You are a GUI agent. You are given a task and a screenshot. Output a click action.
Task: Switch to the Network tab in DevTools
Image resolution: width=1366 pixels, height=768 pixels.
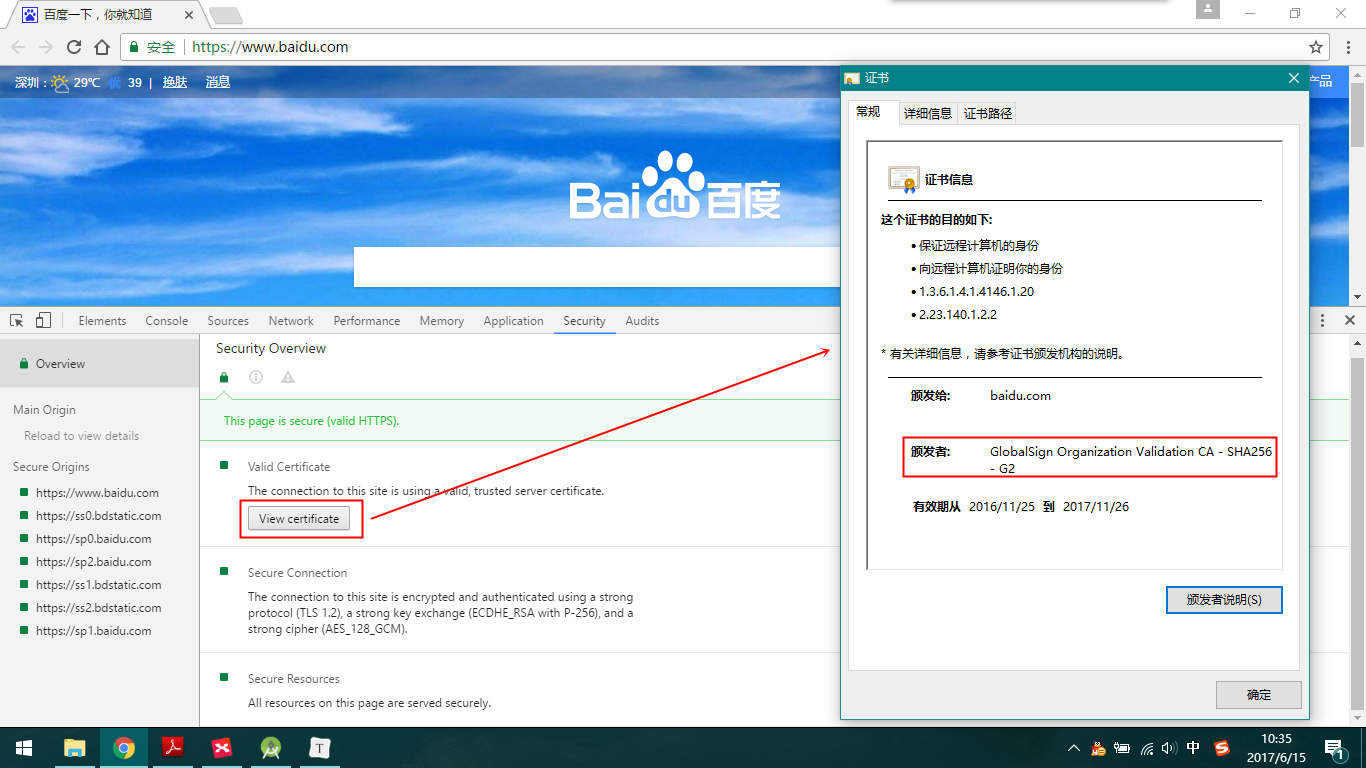(x=291, y=321)
